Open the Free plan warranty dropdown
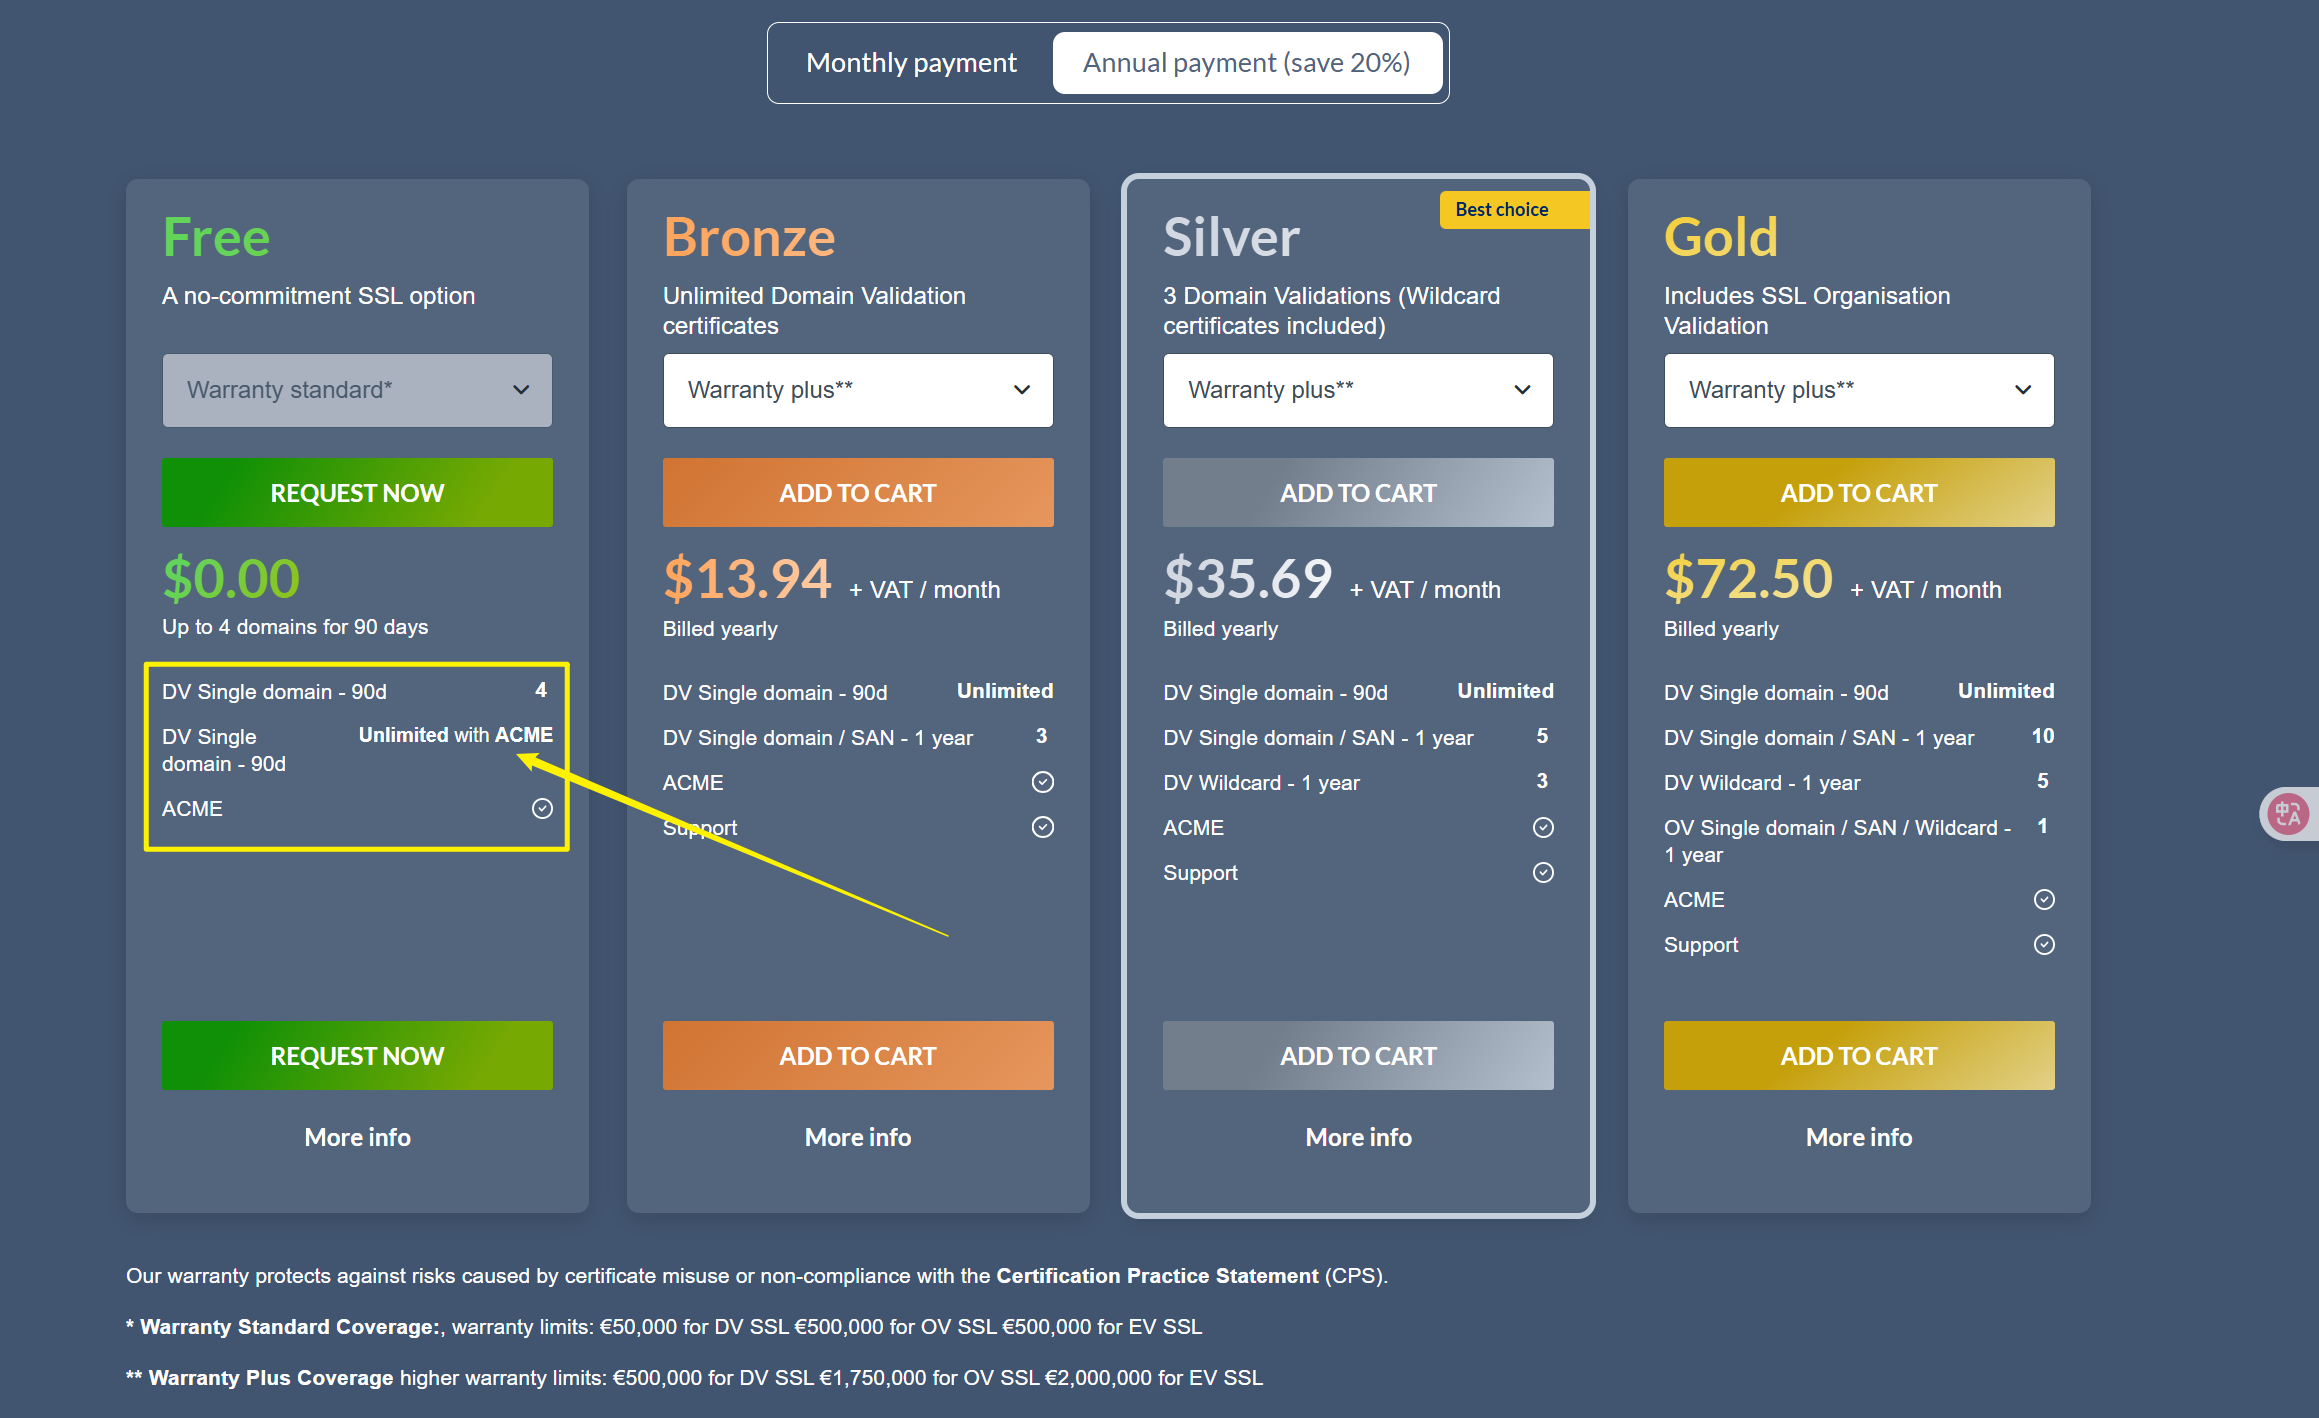The width and height of the screenshot is (2319, 1418). point(357,390)
